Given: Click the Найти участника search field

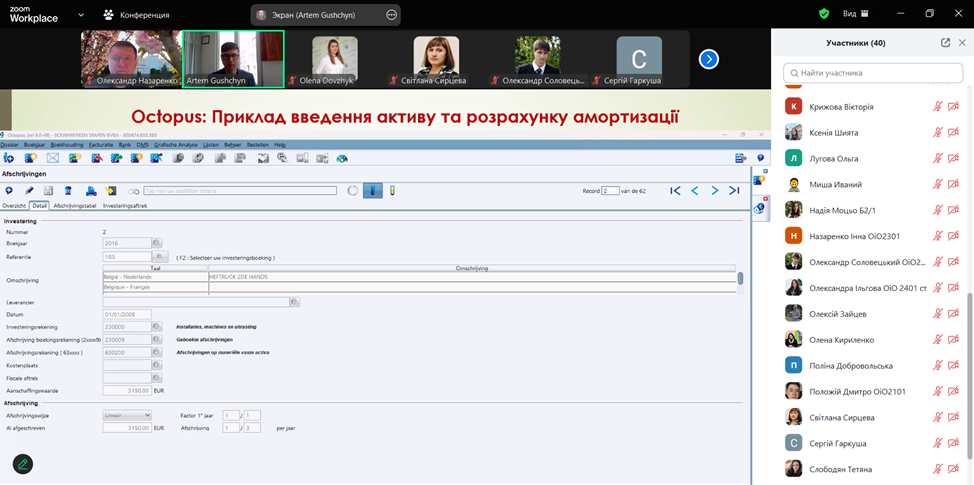Looking at the screenshot, I should [873, 73].
